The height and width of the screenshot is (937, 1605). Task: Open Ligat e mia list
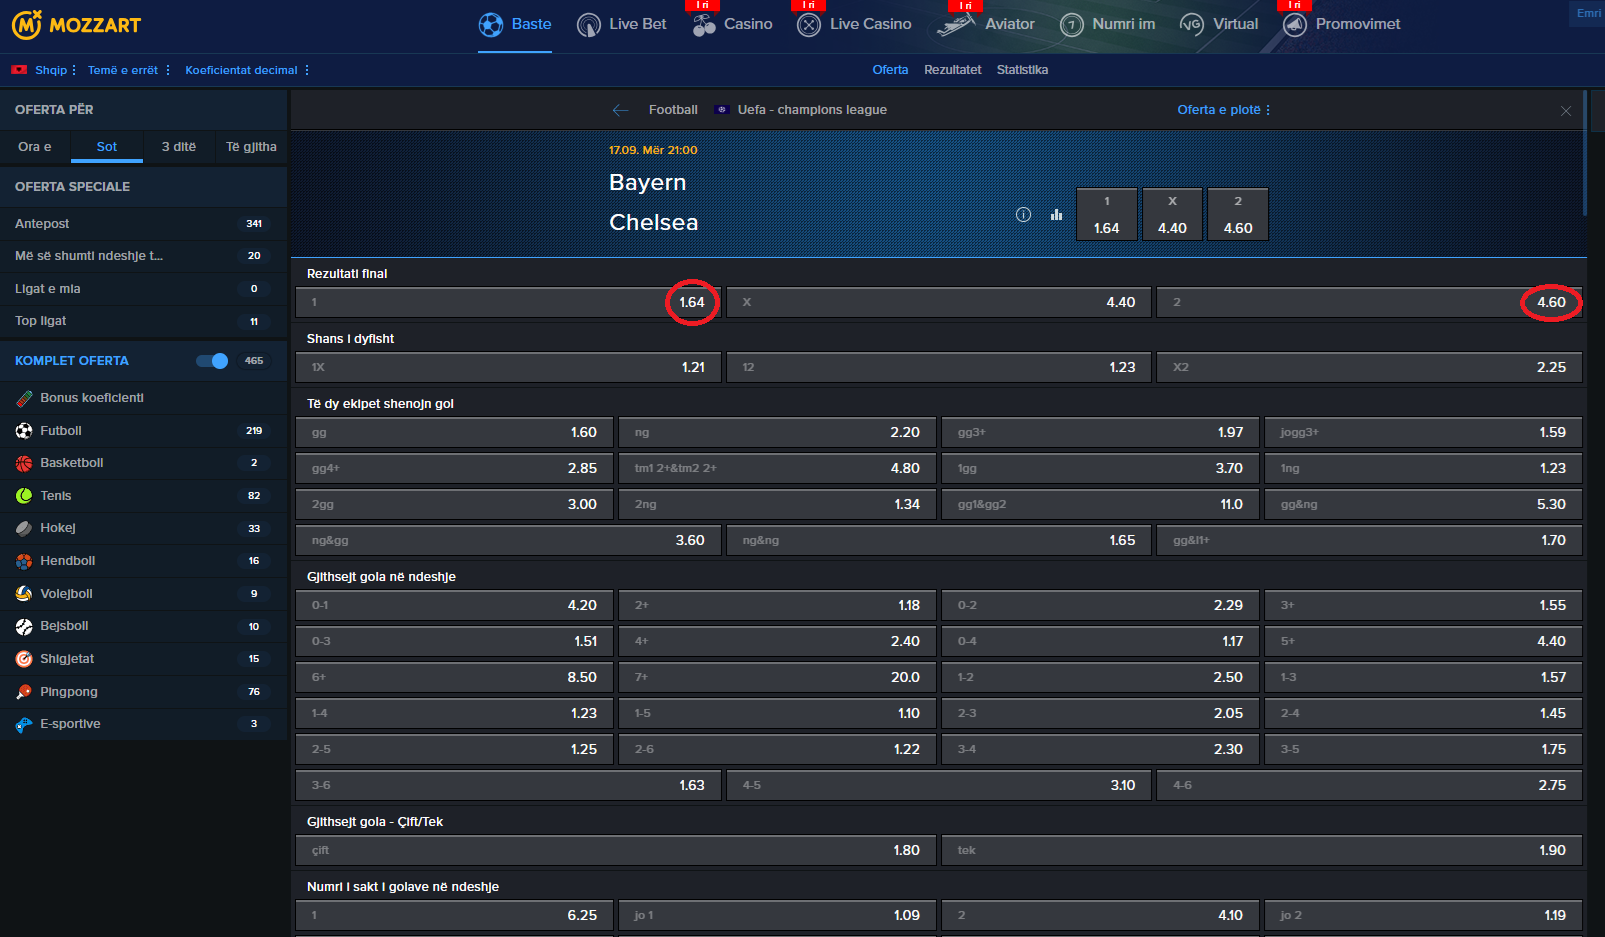pos(143,289)
